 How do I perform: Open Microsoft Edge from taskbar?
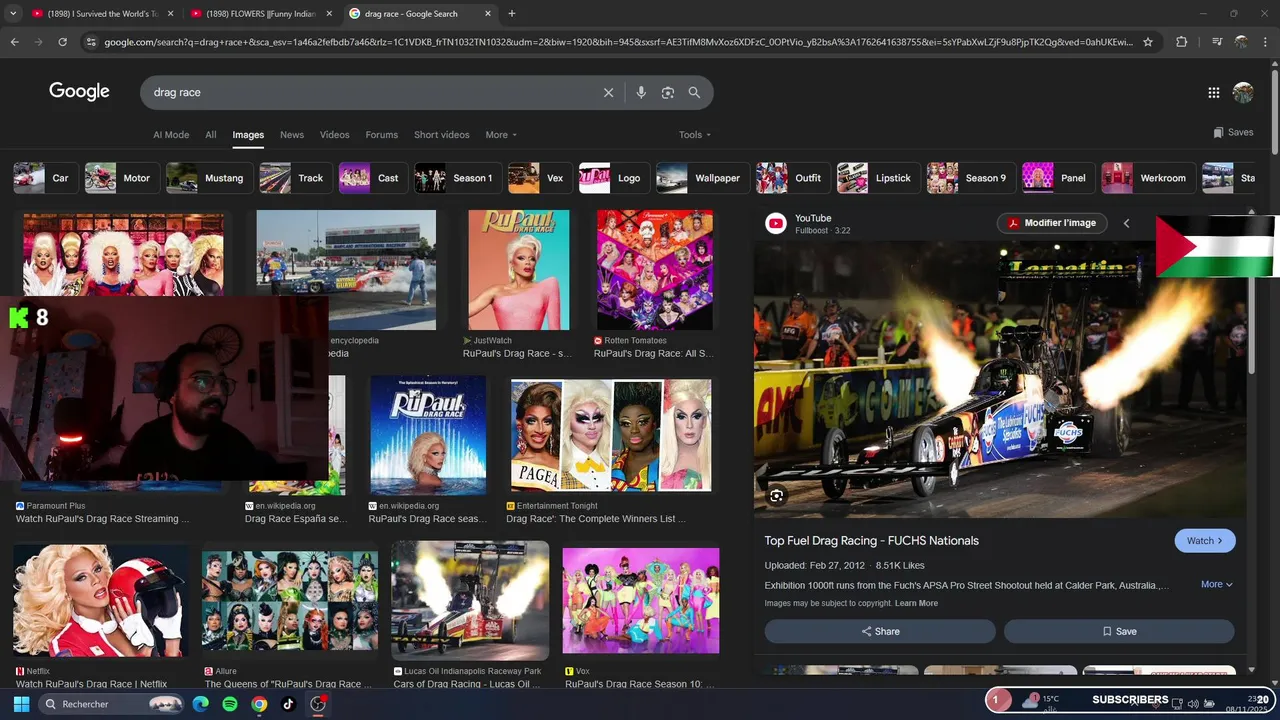pos(200,704)
